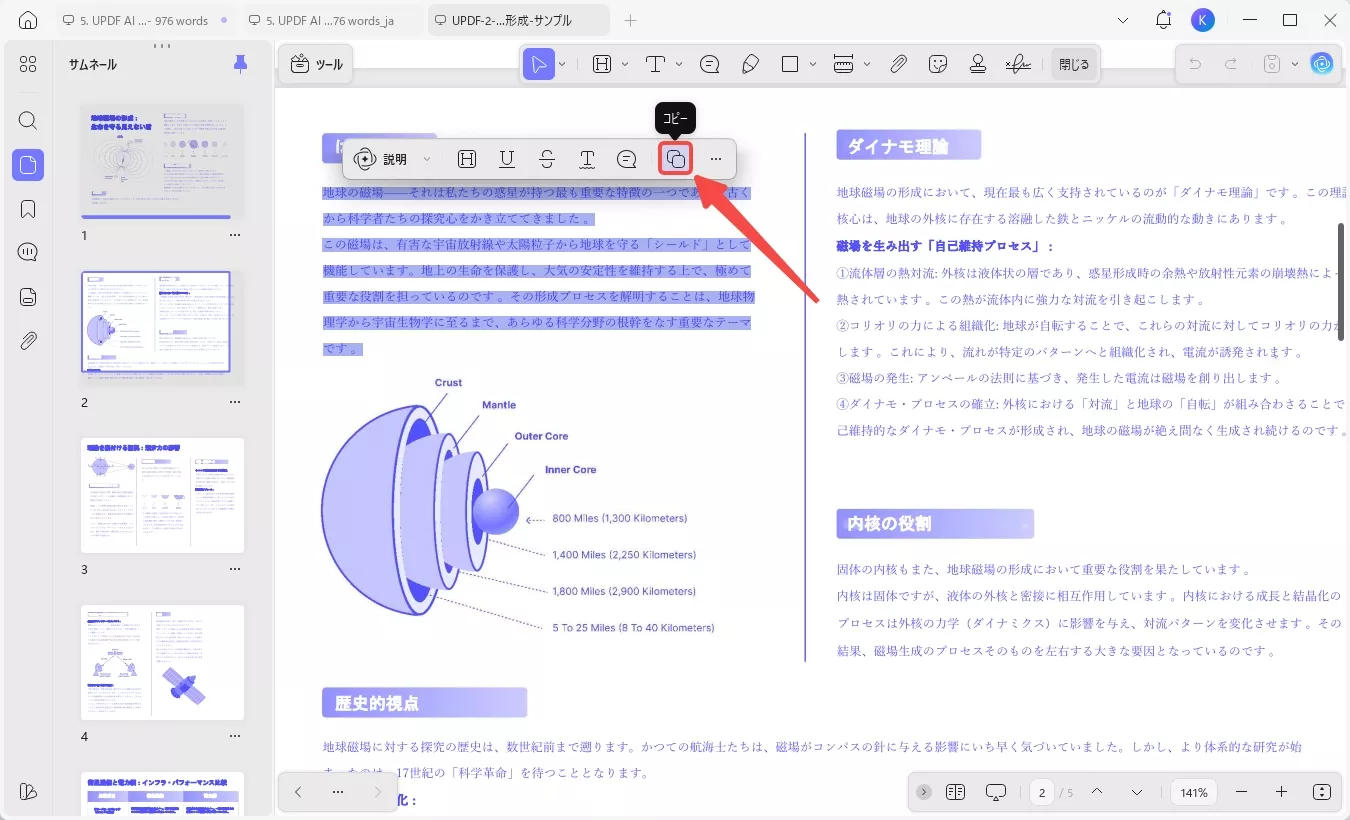Open the attachments panel in the left sidebar
This screenshot has height=820, width=1350.
27,340
